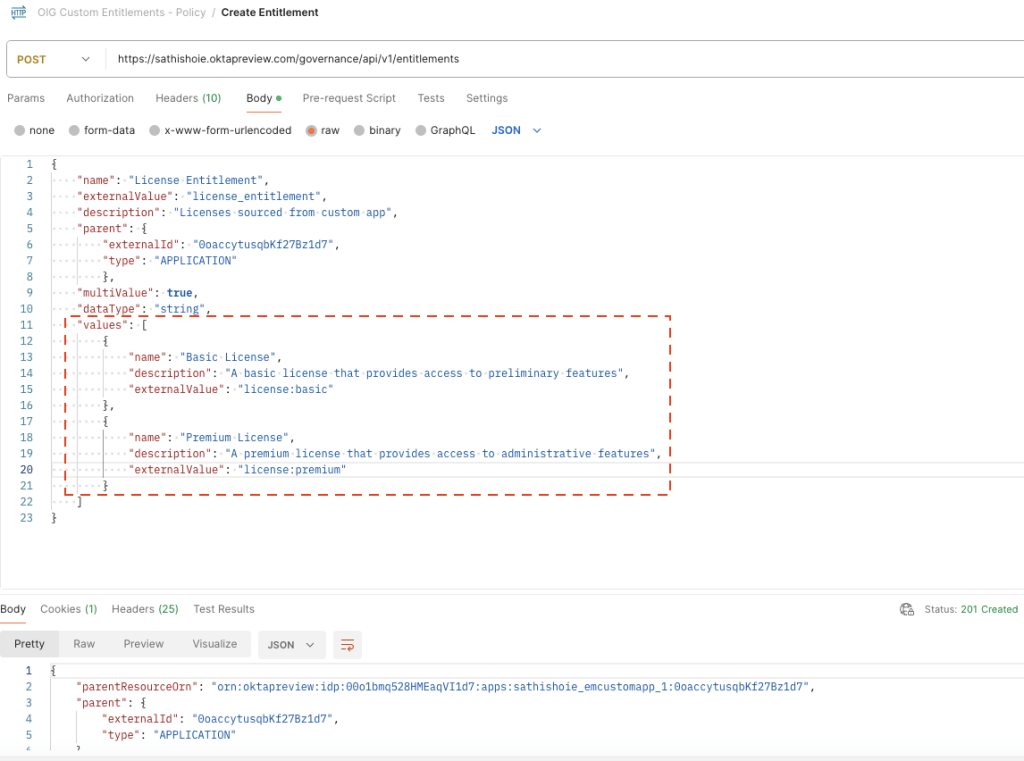The image size is (1024, 761).
Task: Click the premium license description line
Action: point(394,454)
